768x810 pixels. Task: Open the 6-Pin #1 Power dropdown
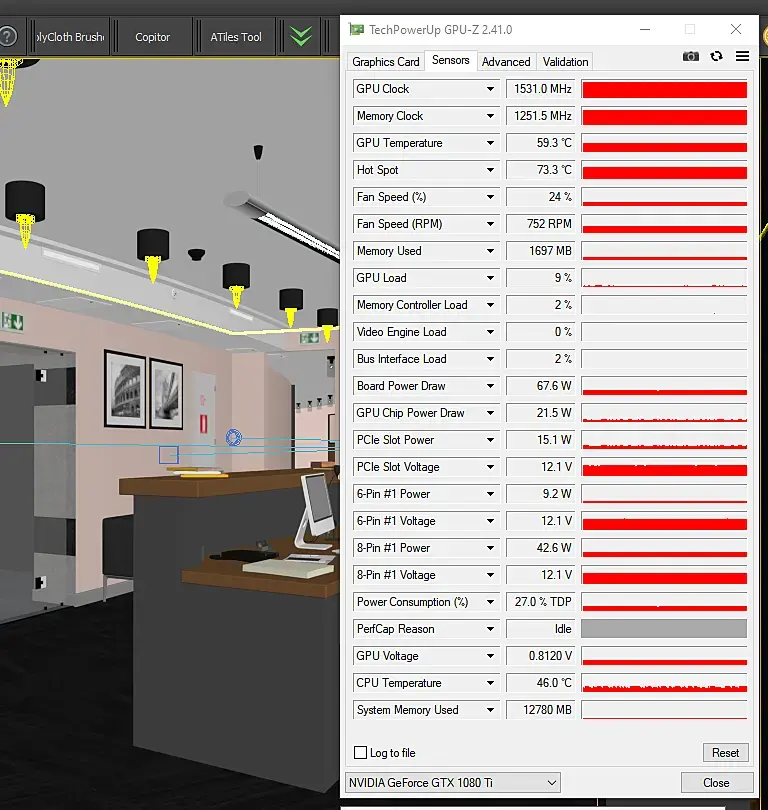click(490, 494)
